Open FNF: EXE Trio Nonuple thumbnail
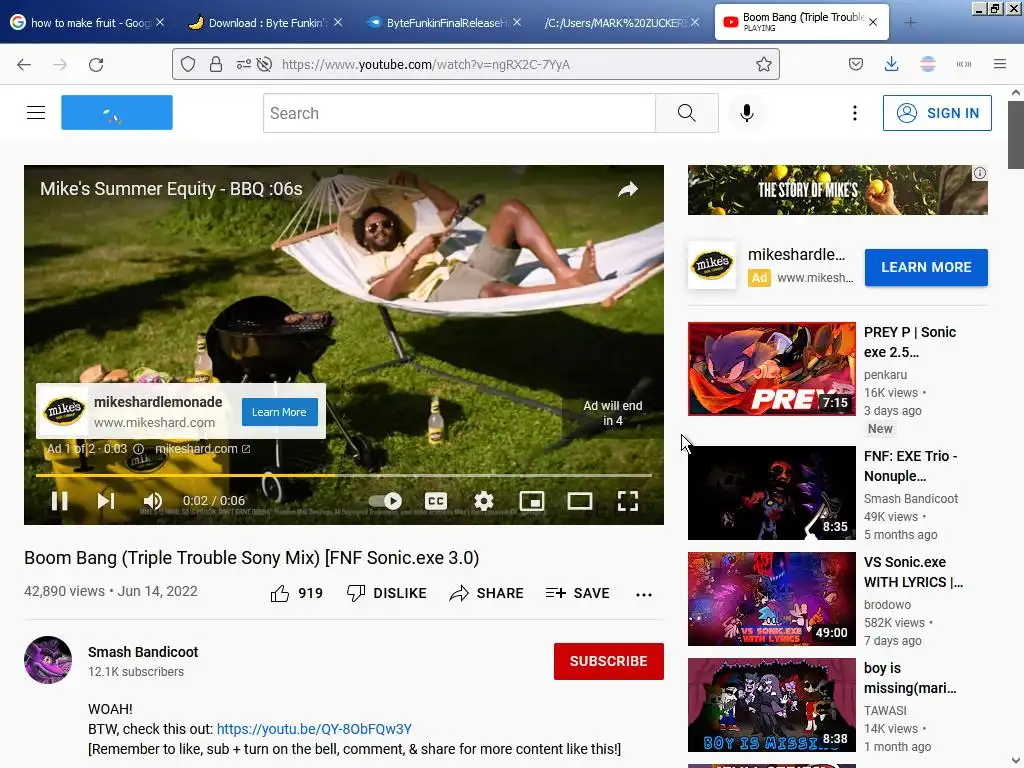Viewport: 1024px width, 768px height. click(x=771, y=493)
